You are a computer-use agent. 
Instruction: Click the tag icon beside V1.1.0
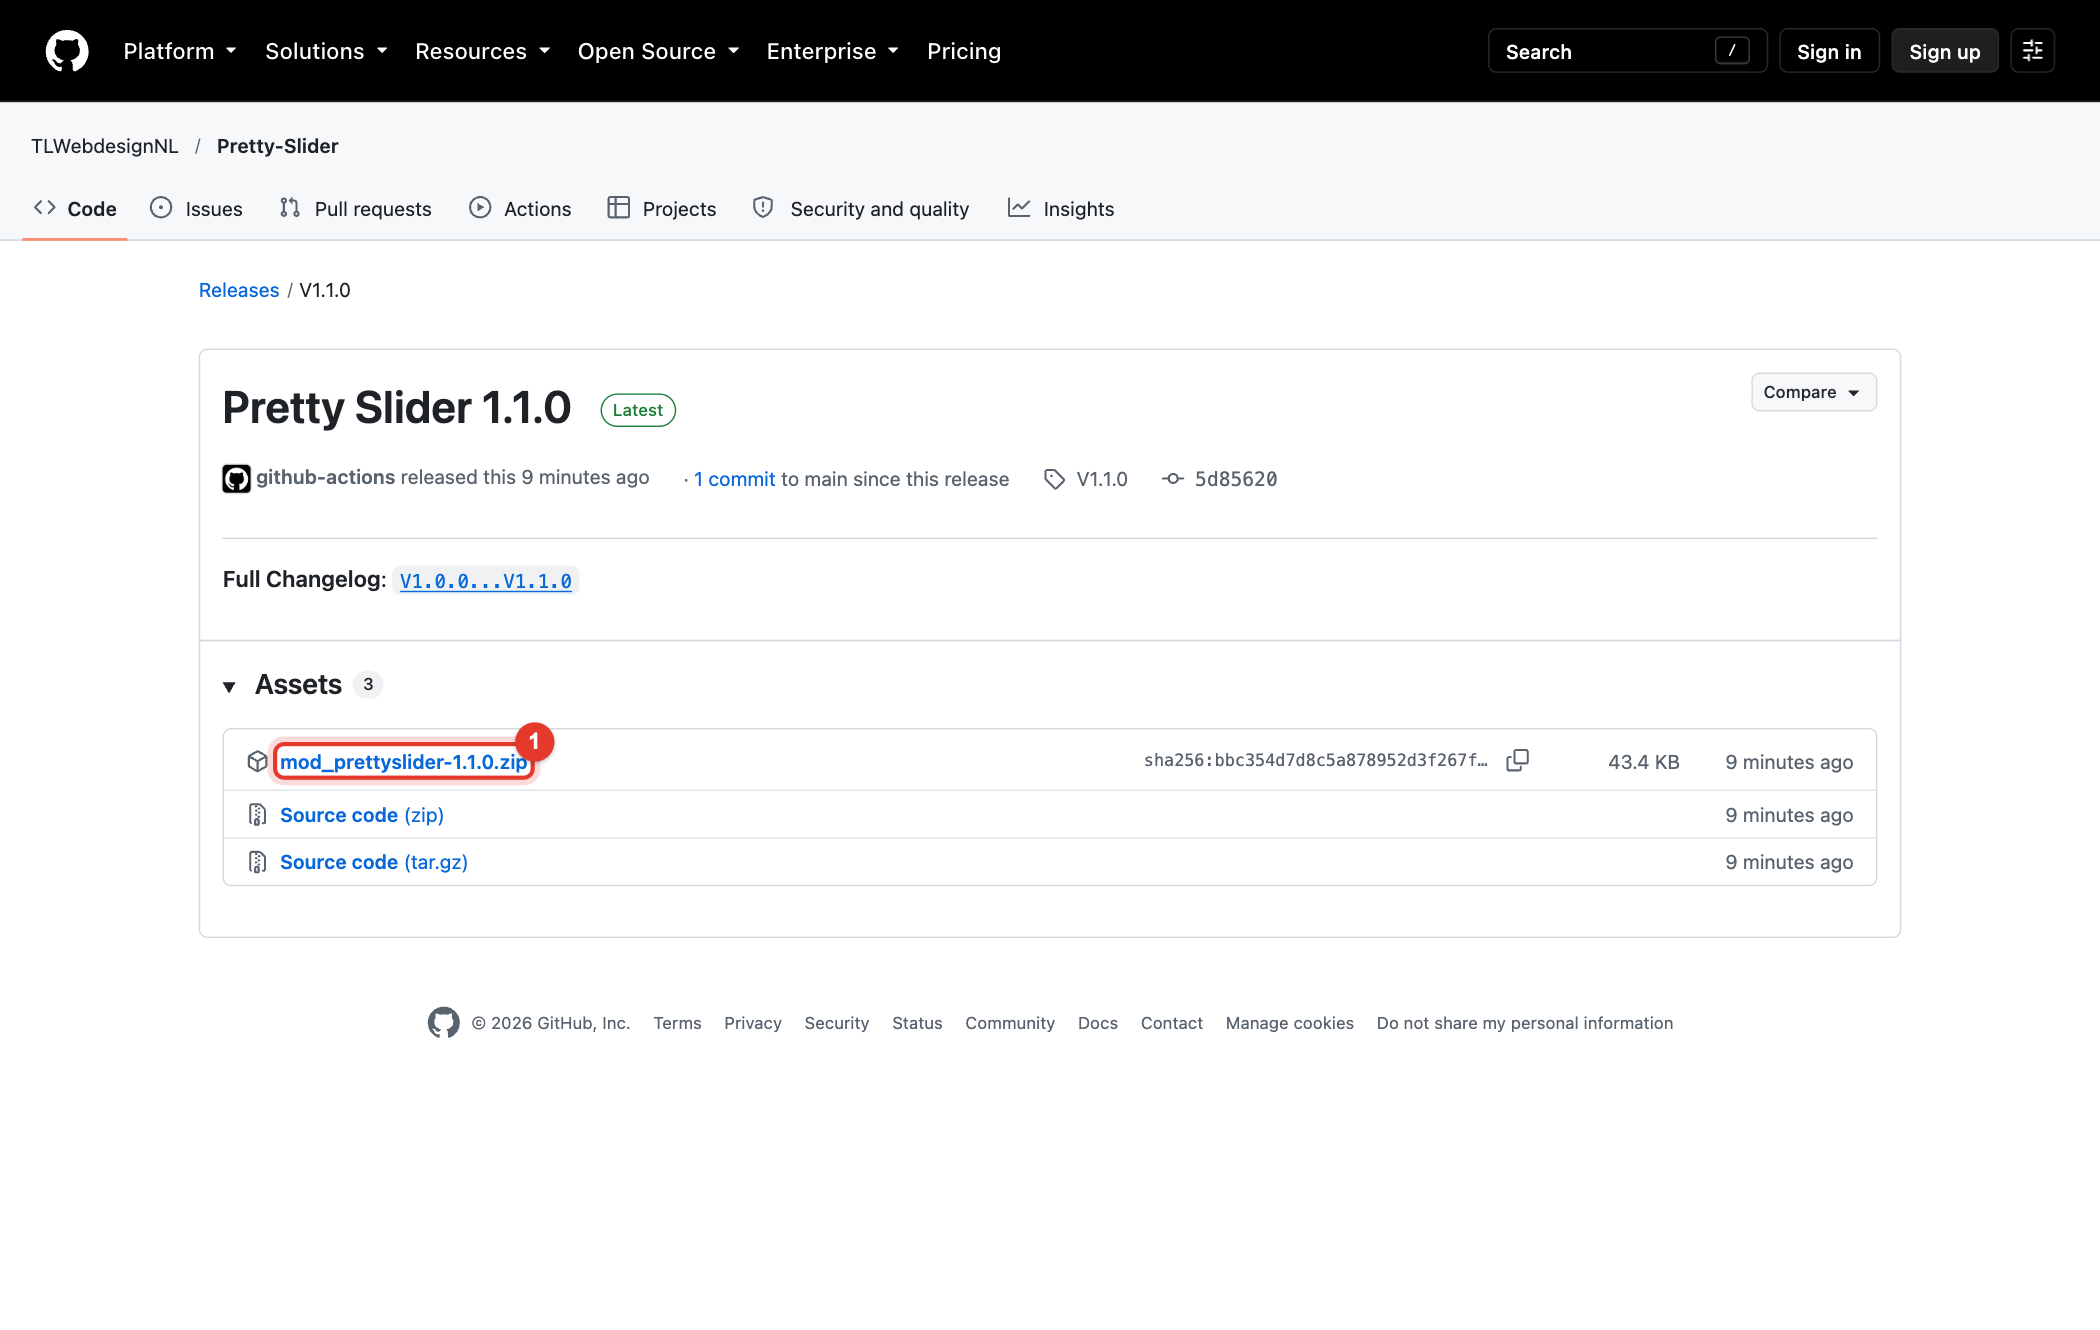1054,479
